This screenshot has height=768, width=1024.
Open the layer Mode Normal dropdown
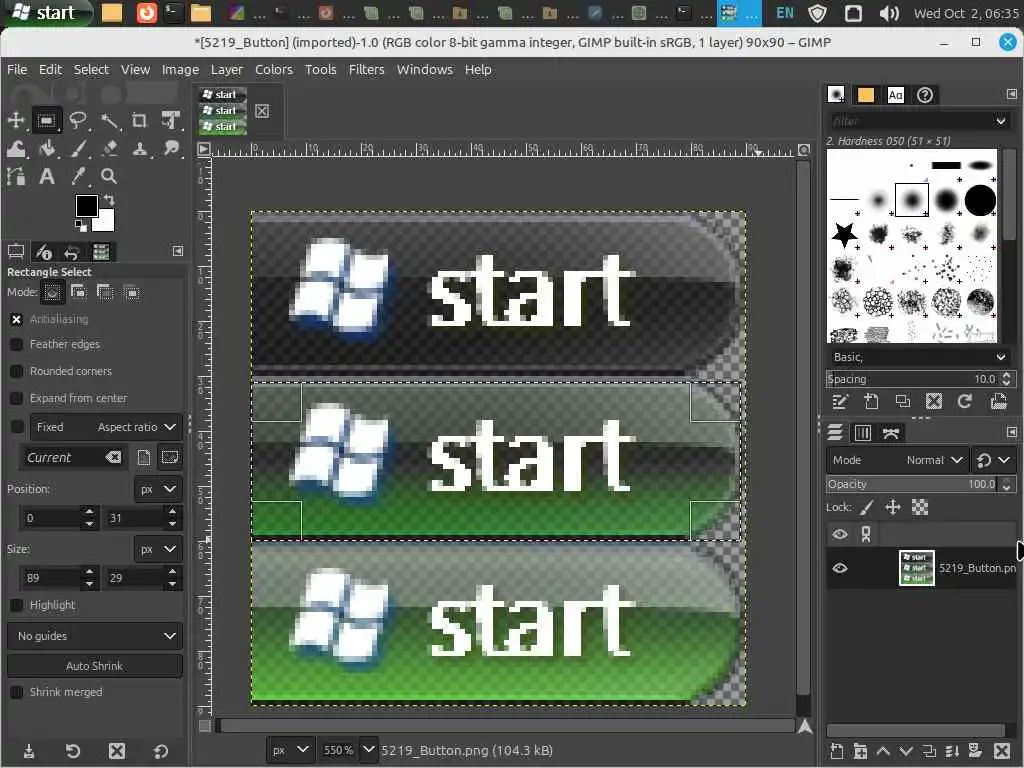coord(897,460)
